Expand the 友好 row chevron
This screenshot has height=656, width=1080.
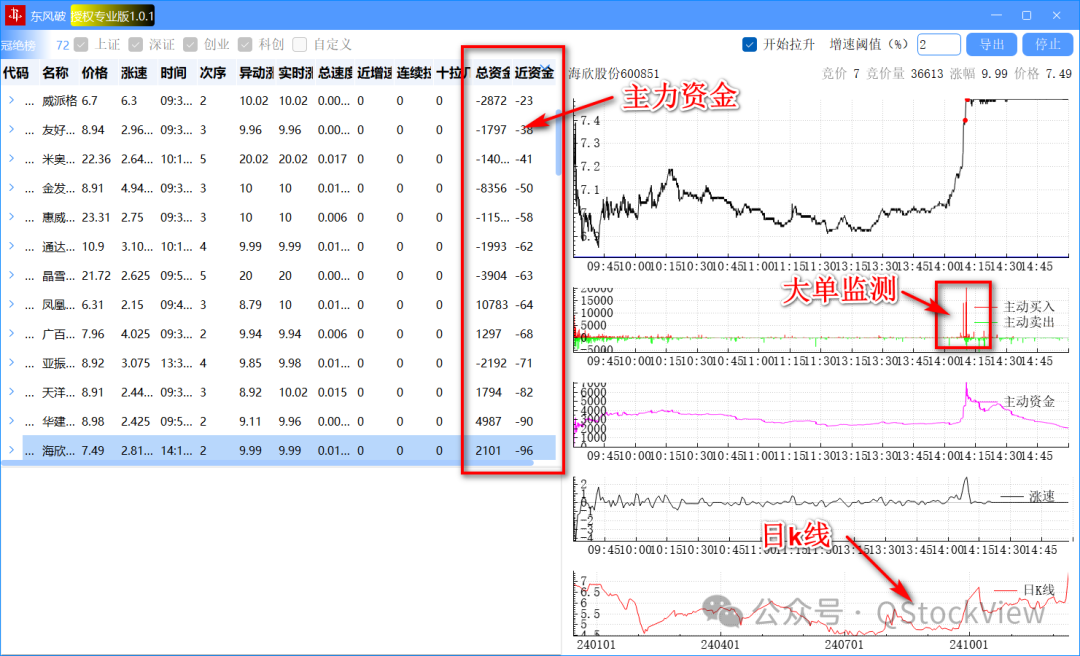(11, 130)
